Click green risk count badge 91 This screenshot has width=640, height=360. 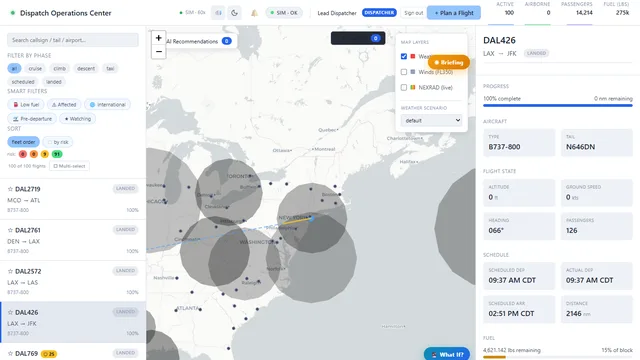coord(57,154)
